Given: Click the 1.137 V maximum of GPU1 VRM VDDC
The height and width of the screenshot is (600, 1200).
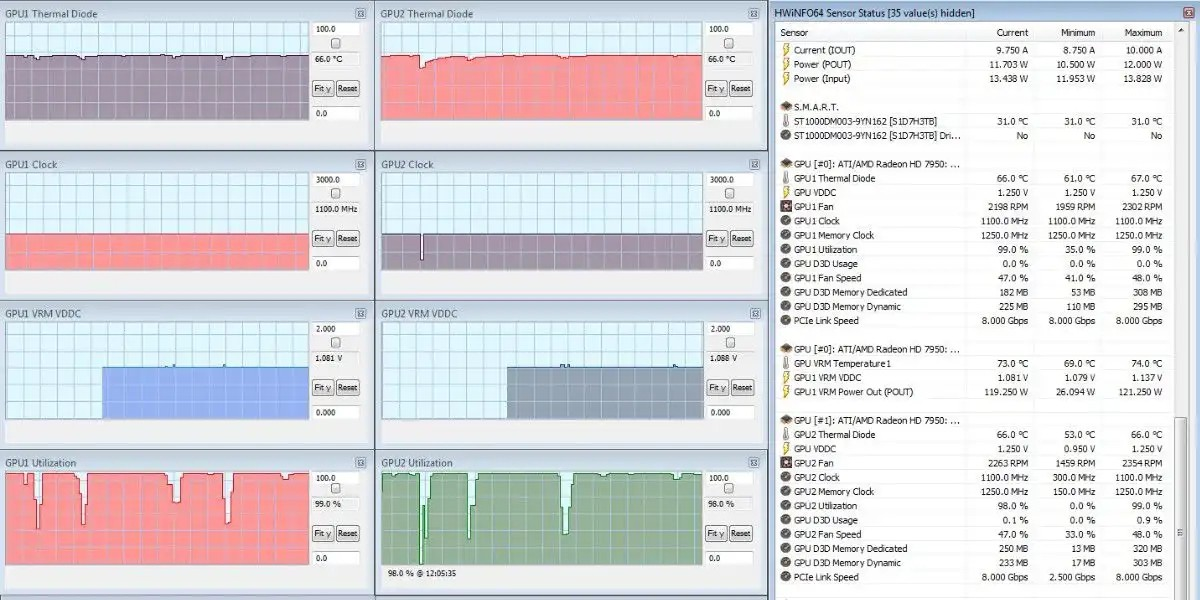Looking at the screenshot, I should tap(1145, 378).
